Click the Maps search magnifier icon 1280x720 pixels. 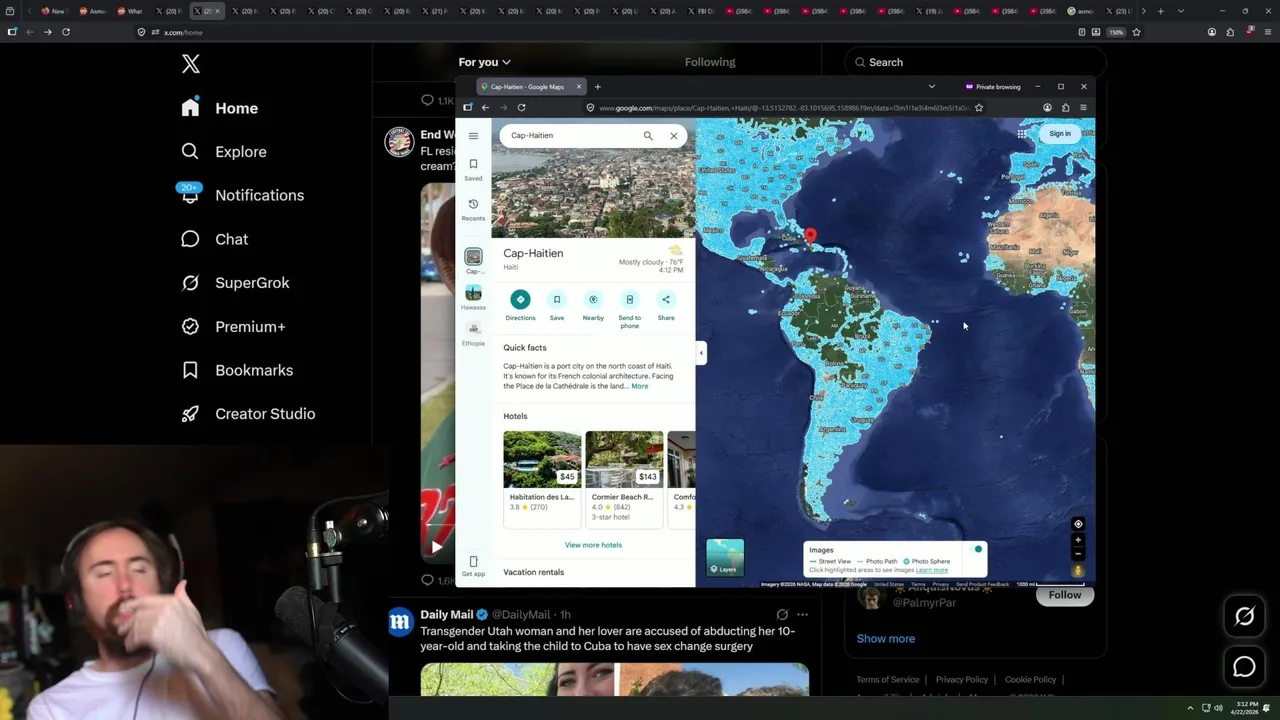point(648,136)
